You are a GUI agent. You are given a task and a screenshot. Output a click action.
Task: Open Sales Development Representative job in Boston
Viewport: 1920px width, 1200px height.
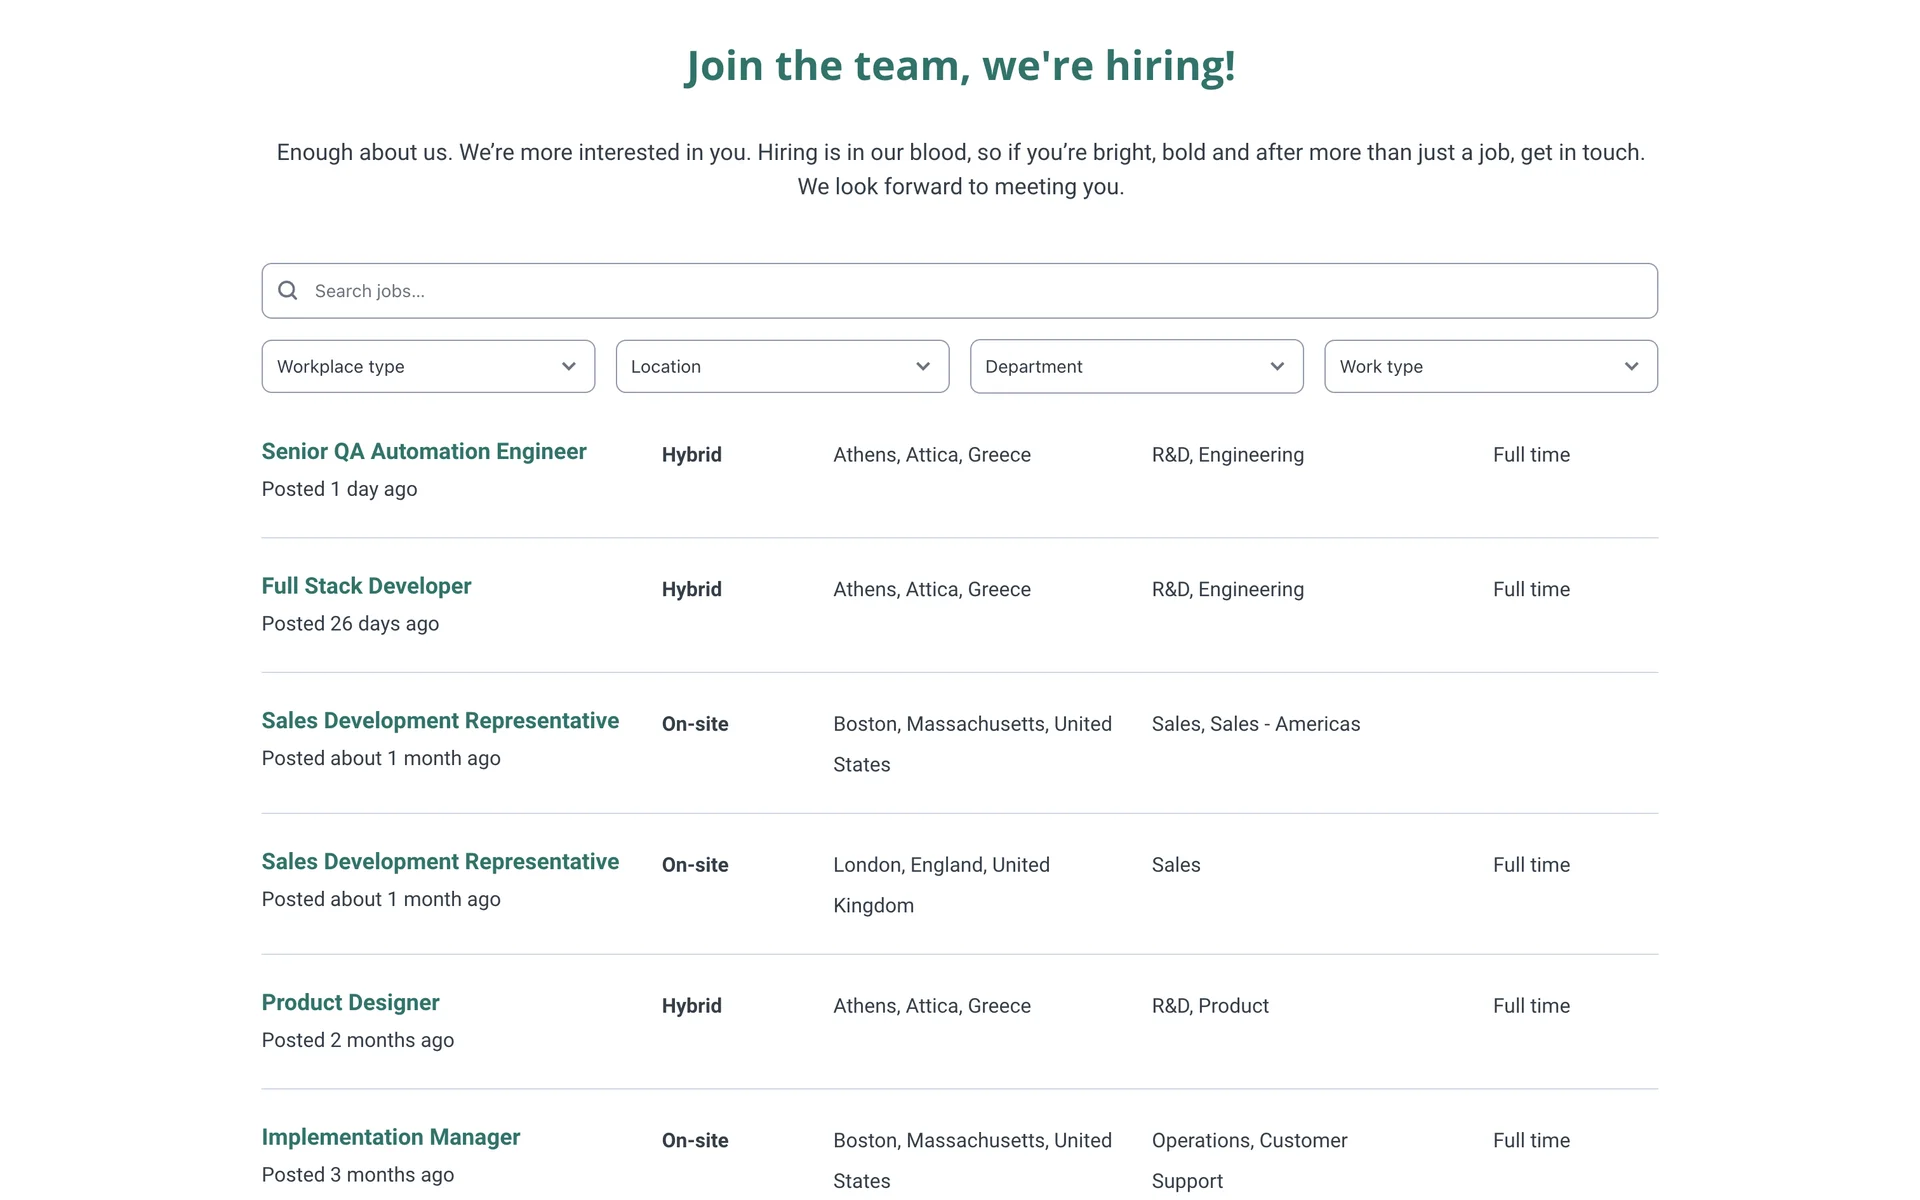coord(440,721)
